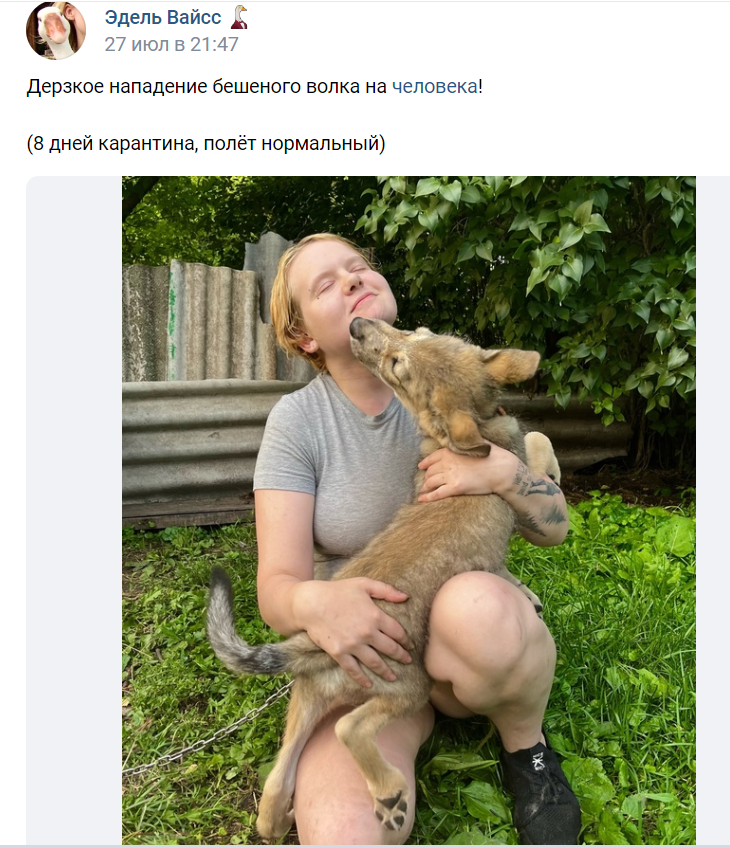Open the attached wolf pup photo
Viewport: 730px width, 848px height.
[409, 510]
